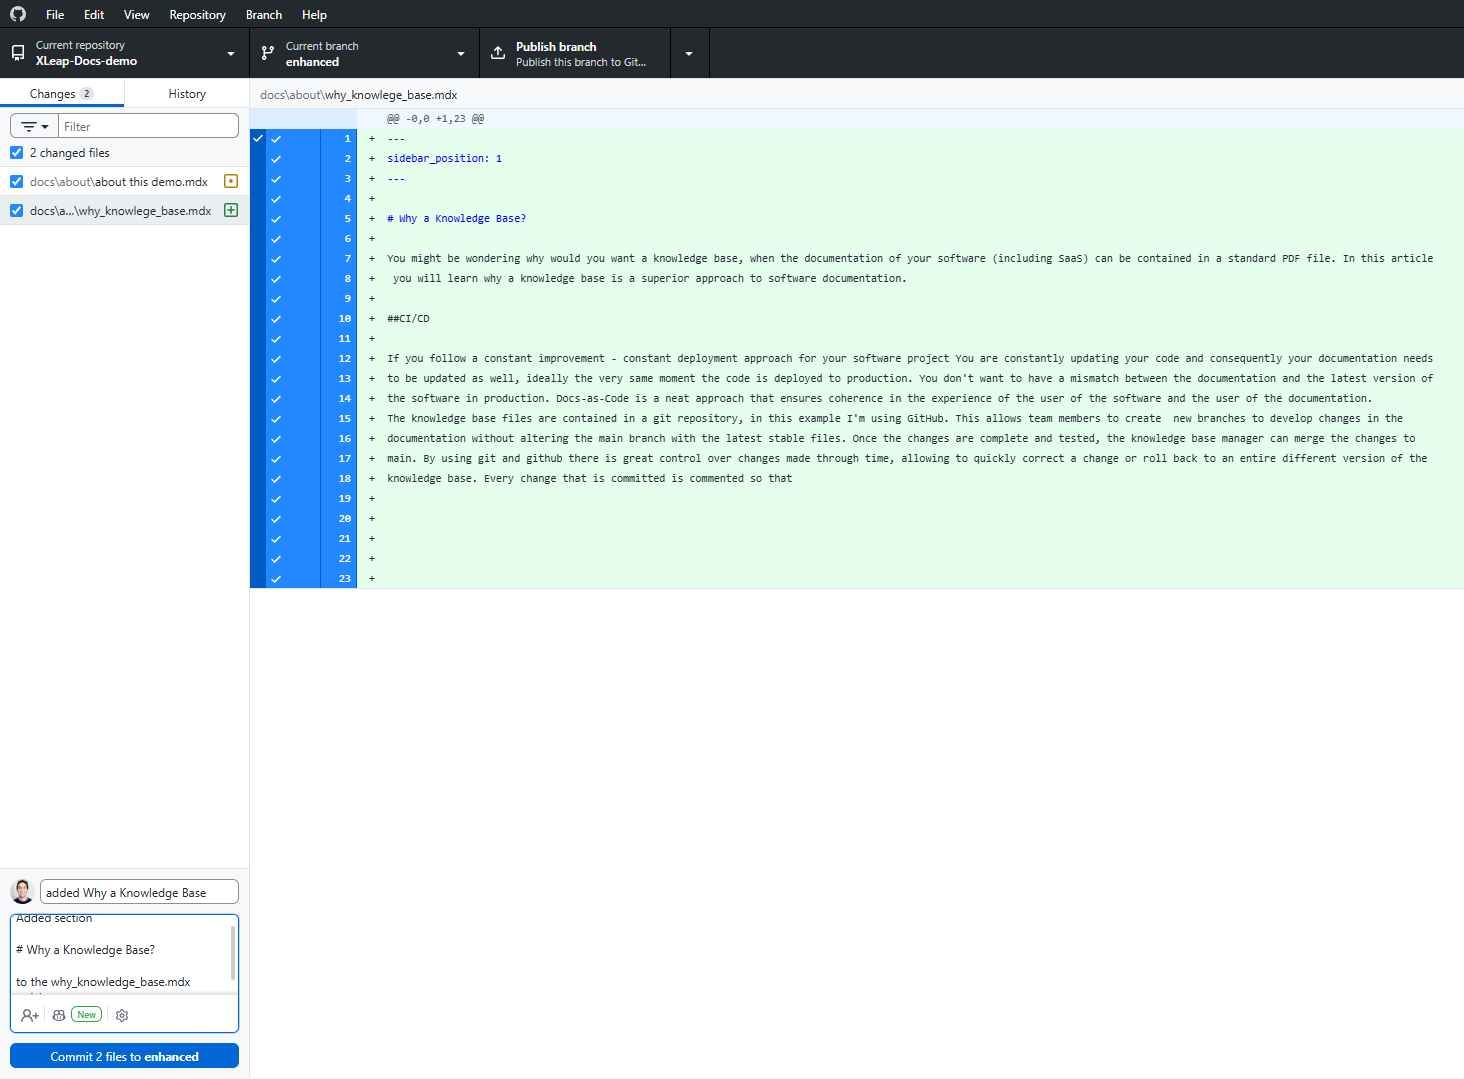Click the added status icon for why_knowlege_base.mdx
The width and height of the screenshot is (1464, 1079).
231,210
